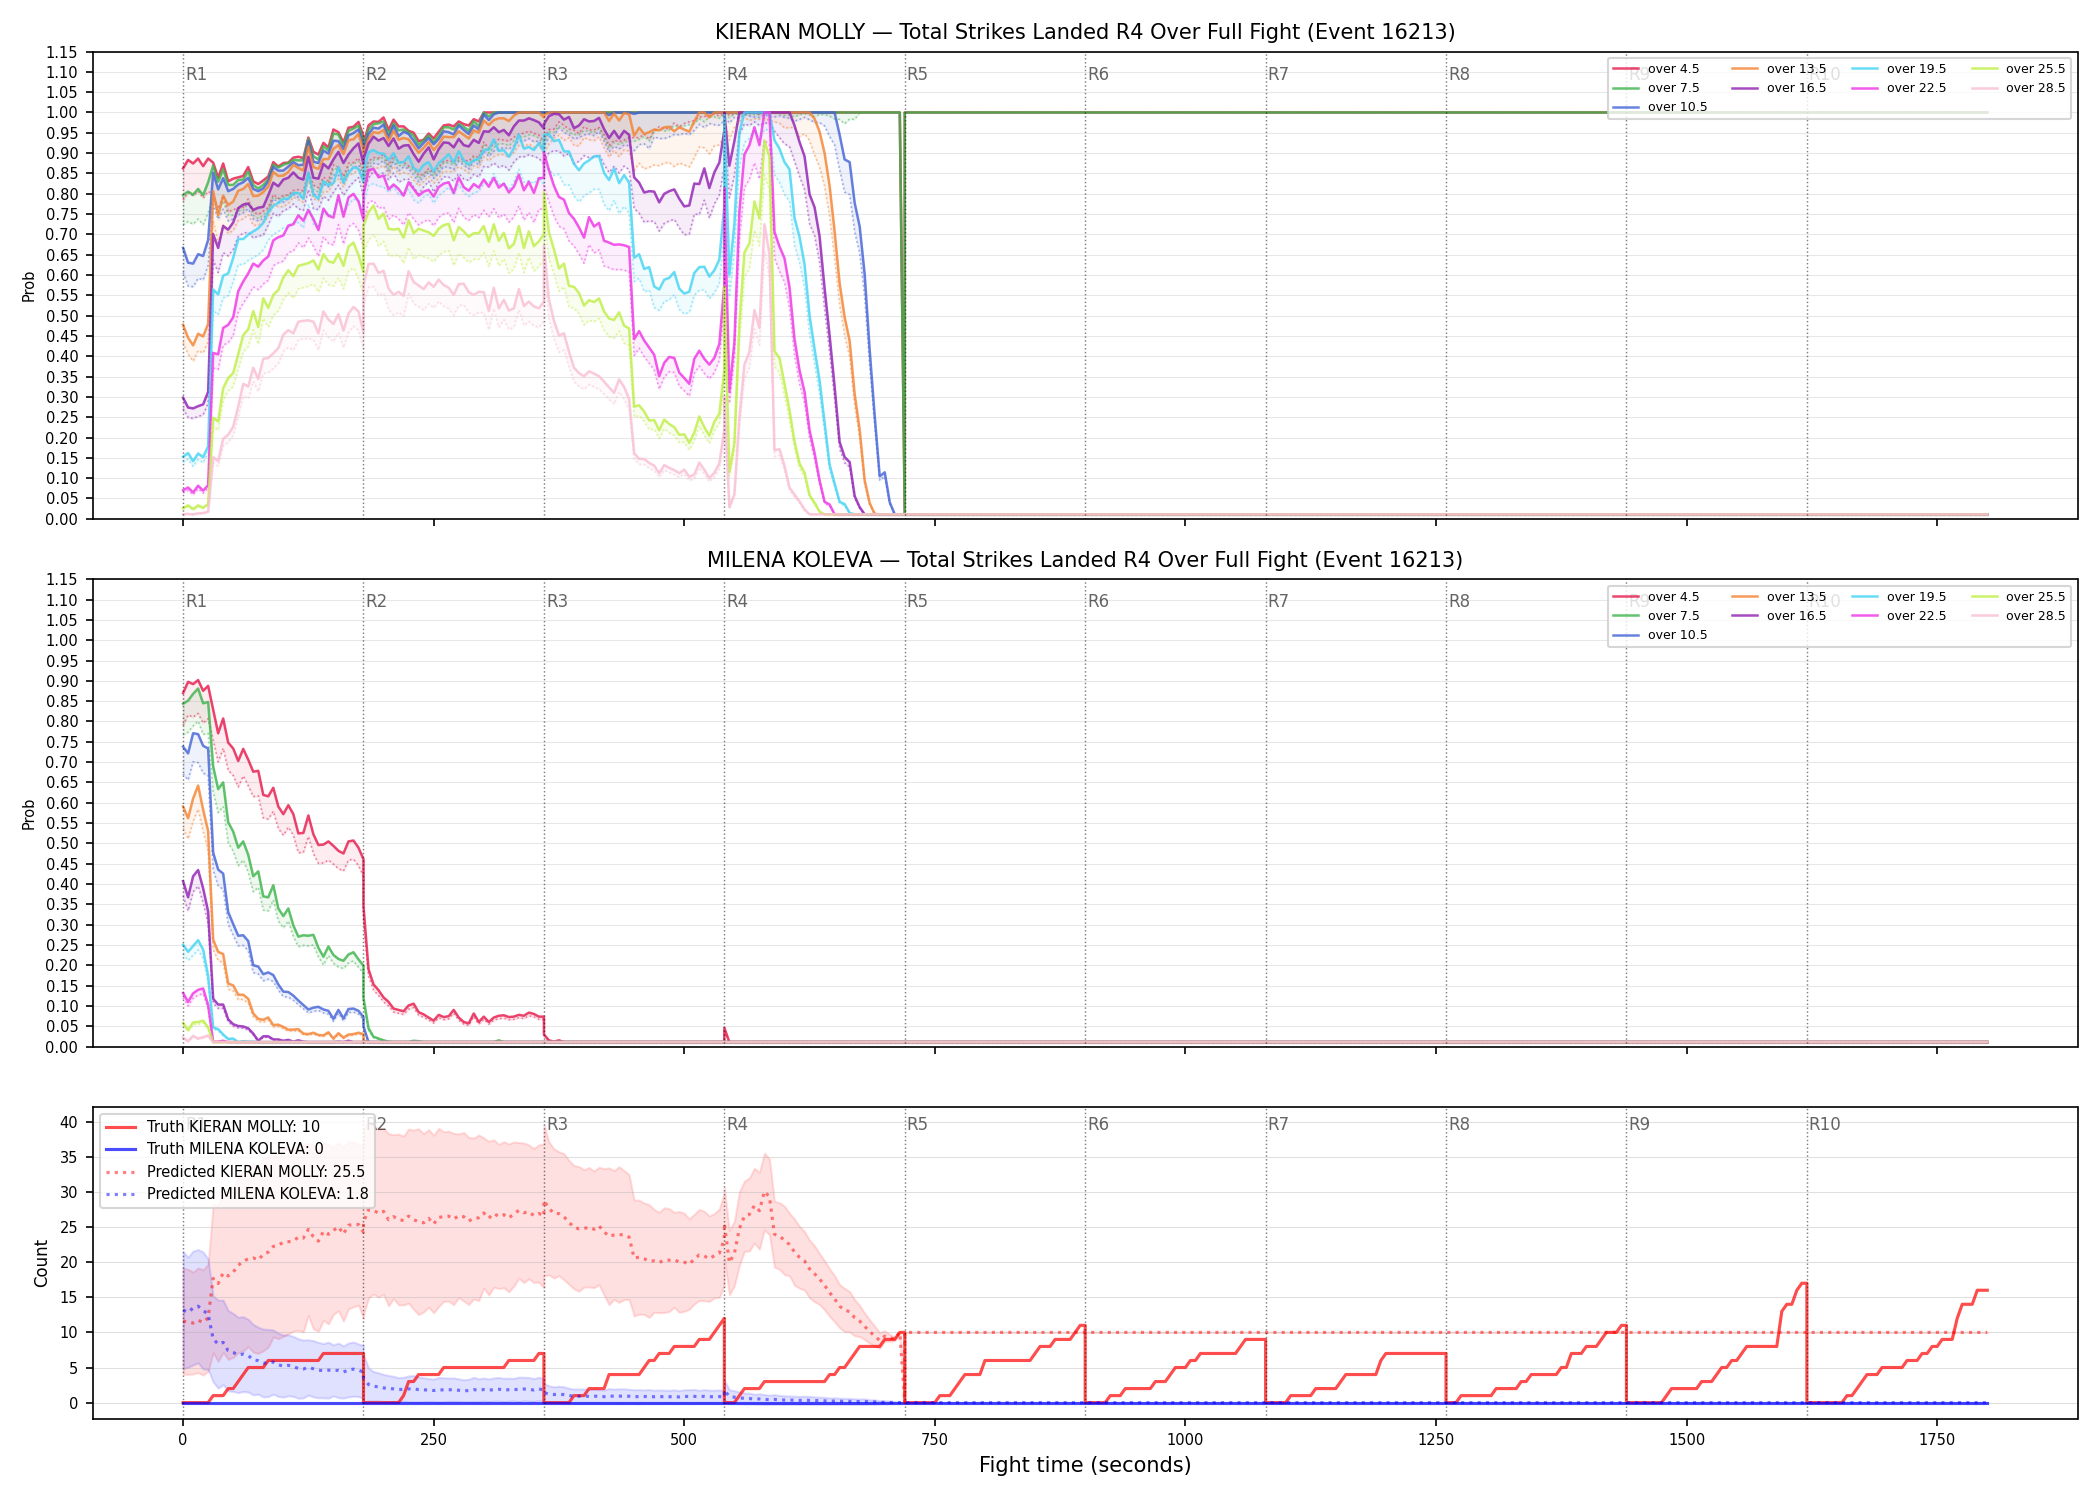Click the '1250' x-axis tick label
This screenshot has height=1500, width=2100.
[1436, 1440]
